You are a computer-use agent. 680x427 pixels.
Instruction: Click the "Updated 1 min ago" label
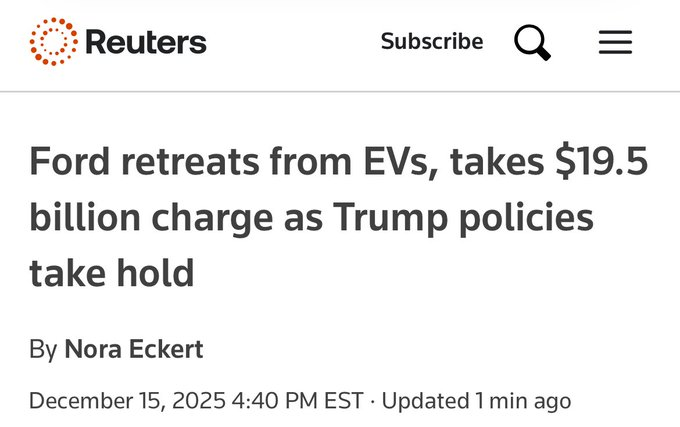pos(477,401)
